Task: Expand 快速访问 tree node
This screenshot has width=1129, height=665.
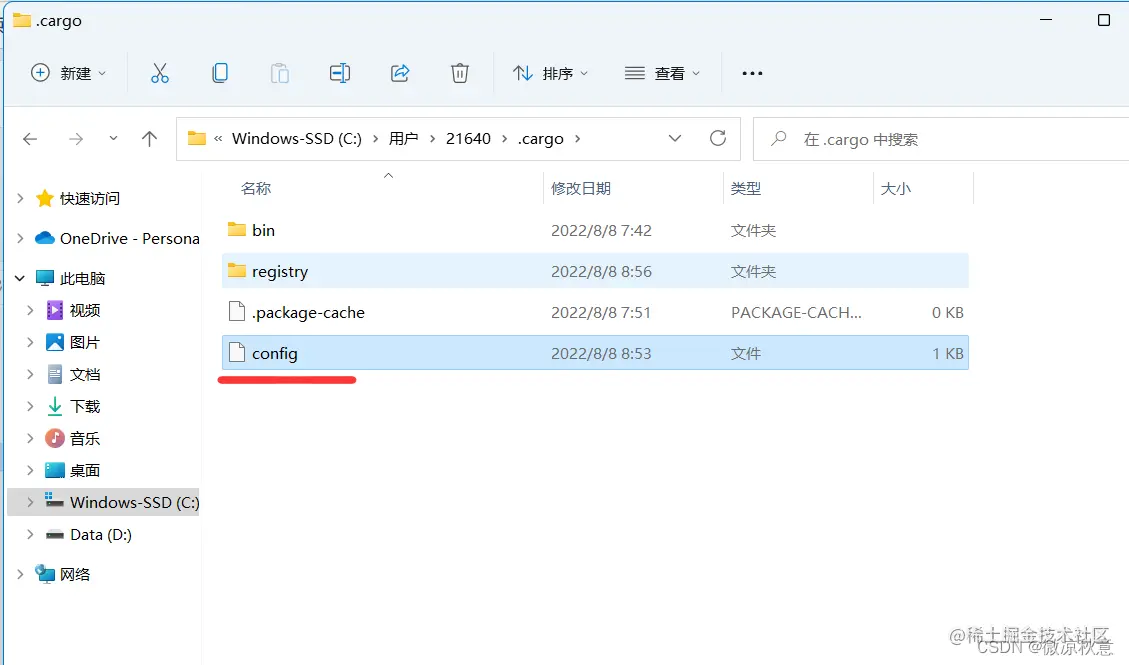Action: [x=20, y=198]
